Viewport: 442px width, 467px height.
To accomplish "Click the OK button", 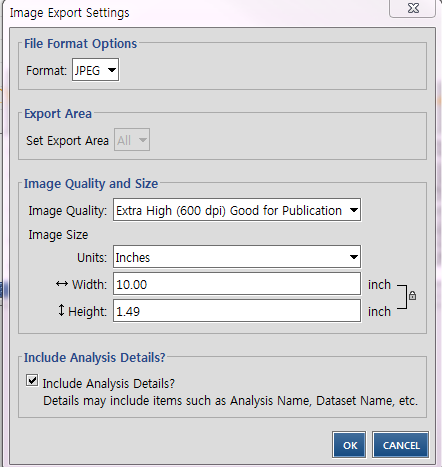I will [x=349, y=445].
